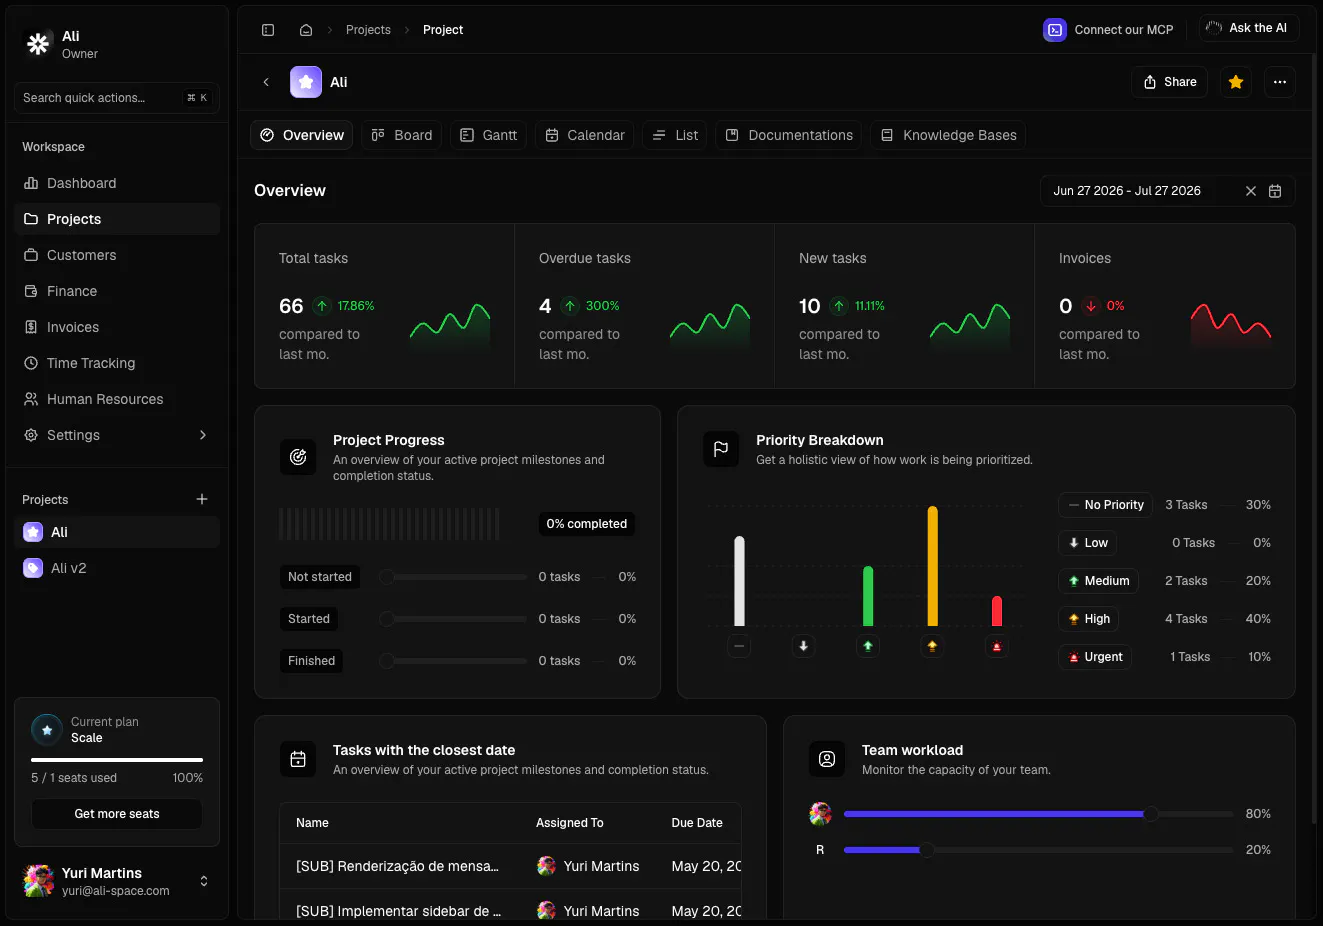This screenshot has height=926, width=1323.
Task: Clear the date range with X icon
Action: [1251, 191]
